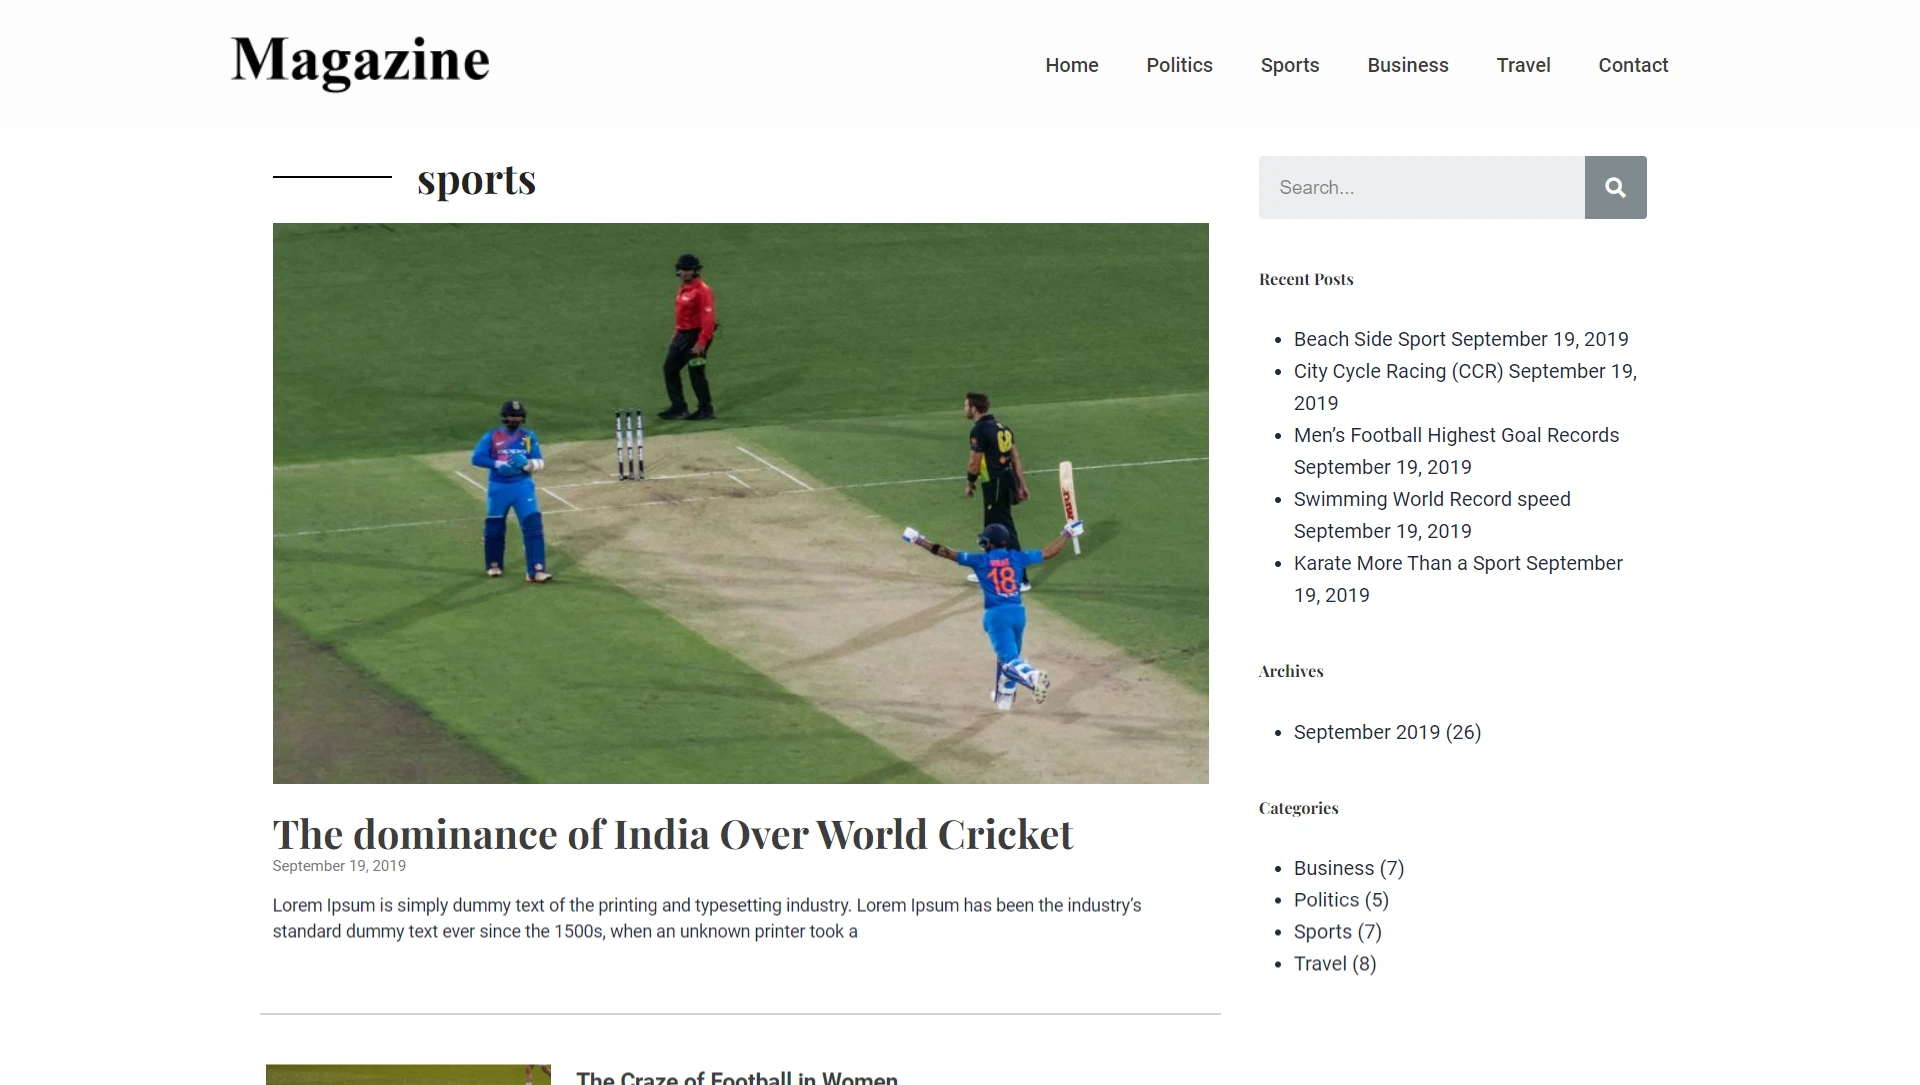The width and height of the screenshot is (1920, 1085).
Task: Open the Politics category in sidebar
Action: coord(1326,900)
